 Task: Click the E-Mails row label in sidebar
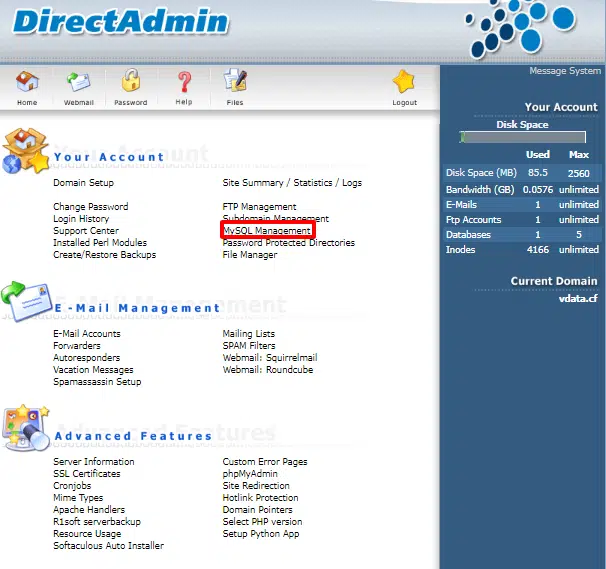coord(461,204)
